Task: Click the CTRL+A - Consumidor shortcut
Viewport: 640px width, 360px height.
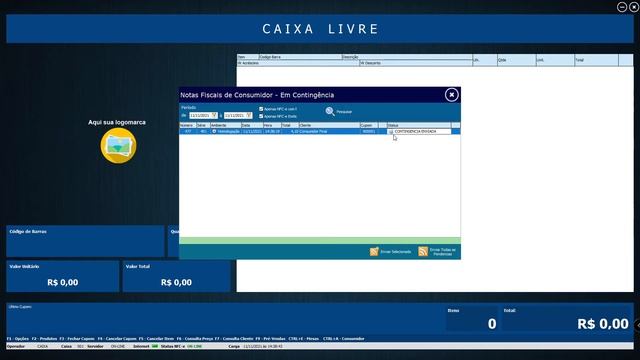Action: [x=343, y=338]
